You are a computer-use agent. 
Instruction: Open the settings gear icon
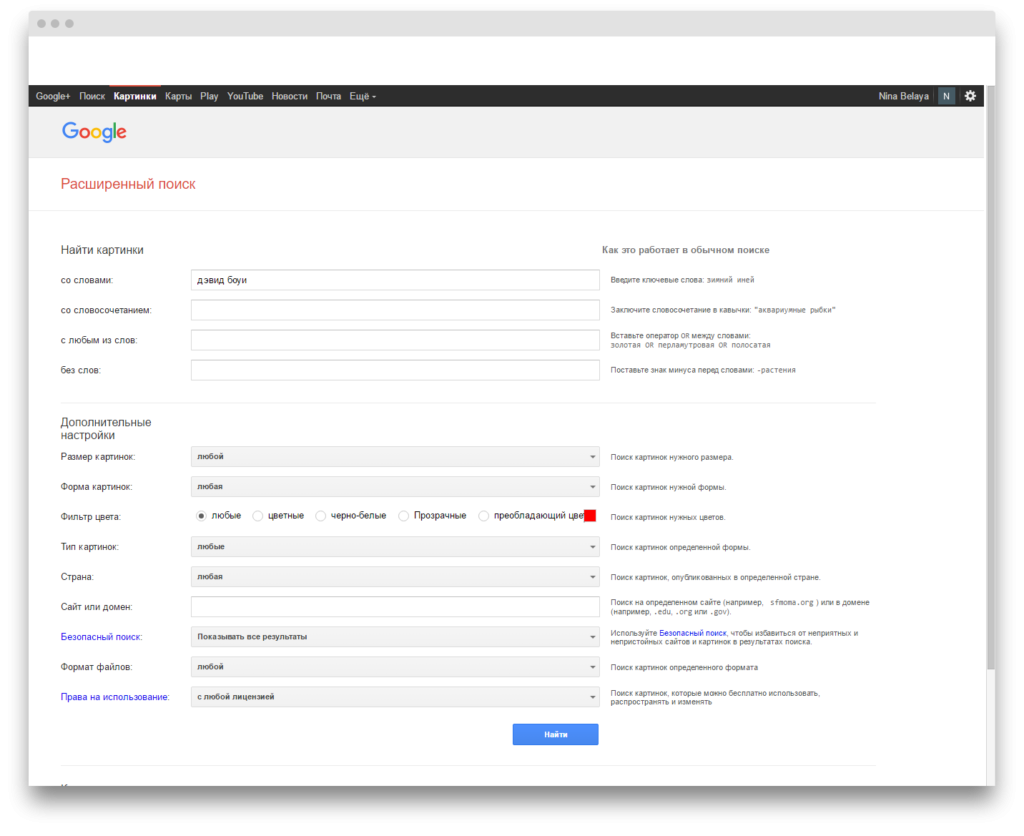(970, 96)
